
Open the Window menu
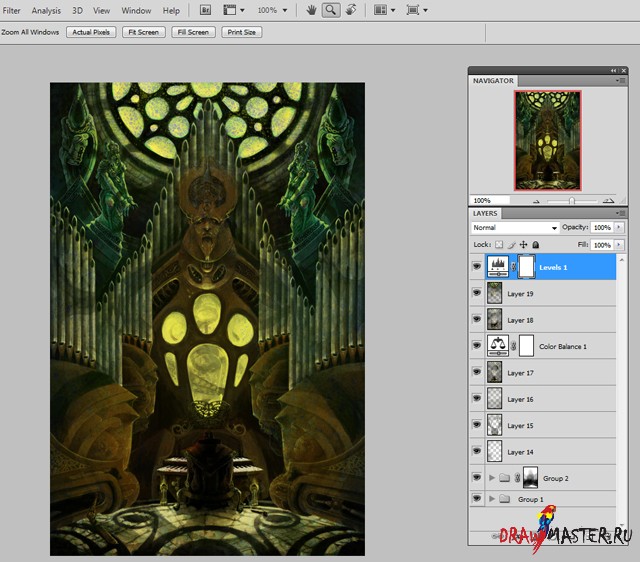coord(136,11)
